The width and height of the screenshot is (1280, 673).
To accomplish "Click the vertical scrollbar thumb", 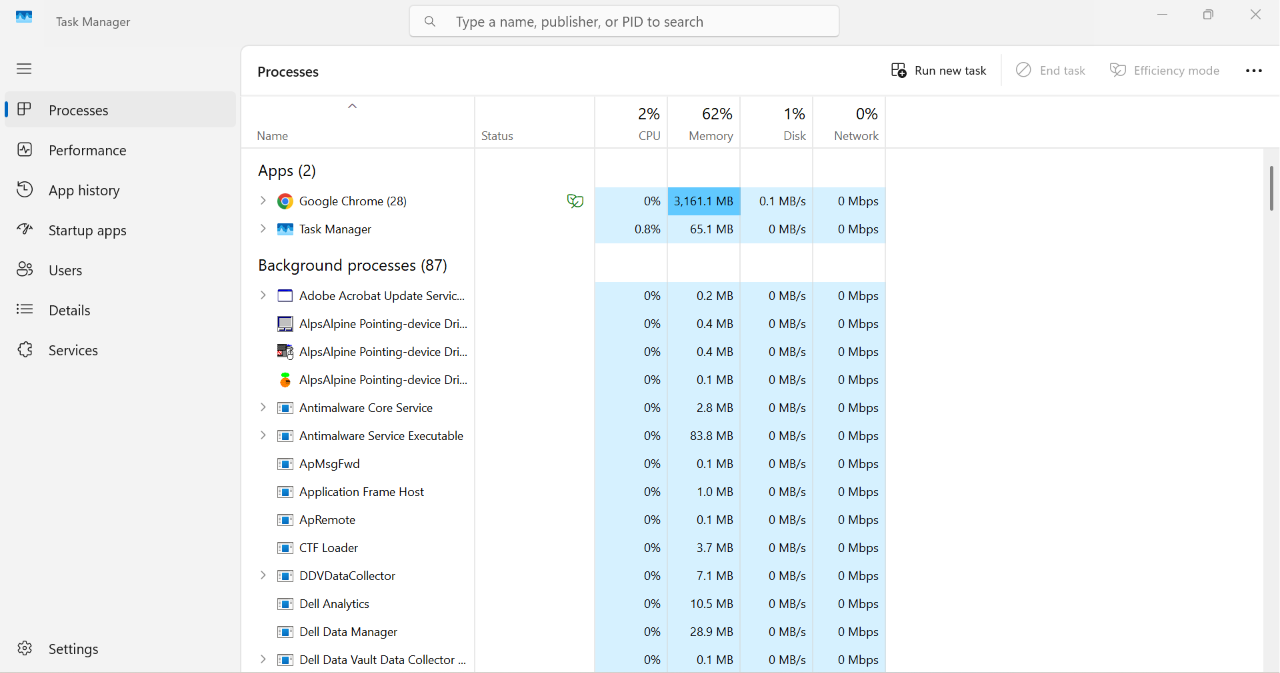I will pyautogui.click(x=1271, y=188).
